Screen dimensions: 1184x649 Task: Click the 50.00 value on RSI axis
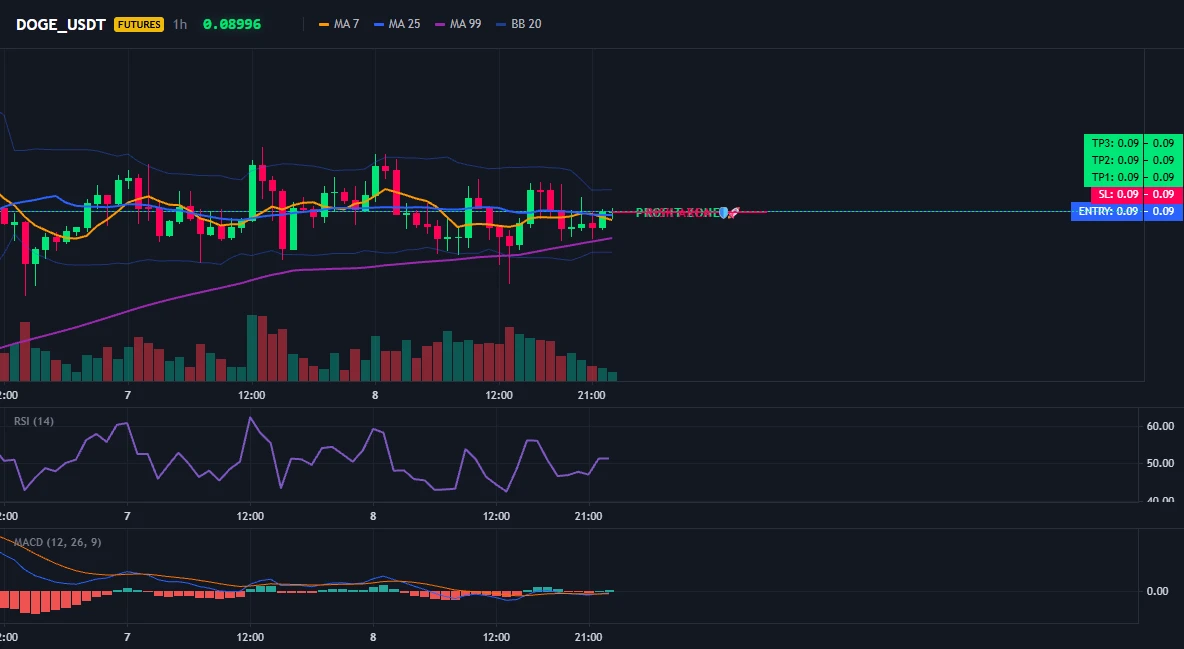1161,463
